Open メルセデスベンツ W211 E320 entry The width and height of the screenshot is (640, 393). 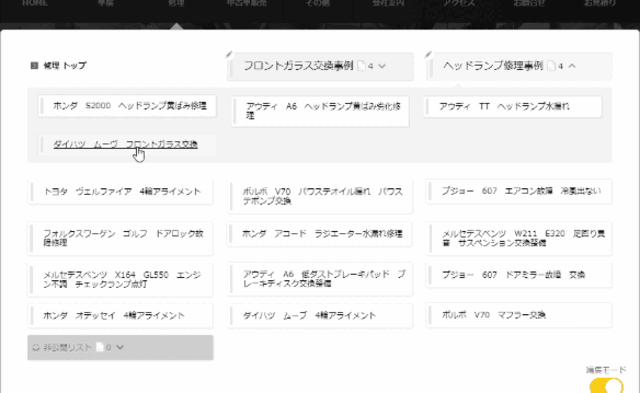click(x=519, y=238)
